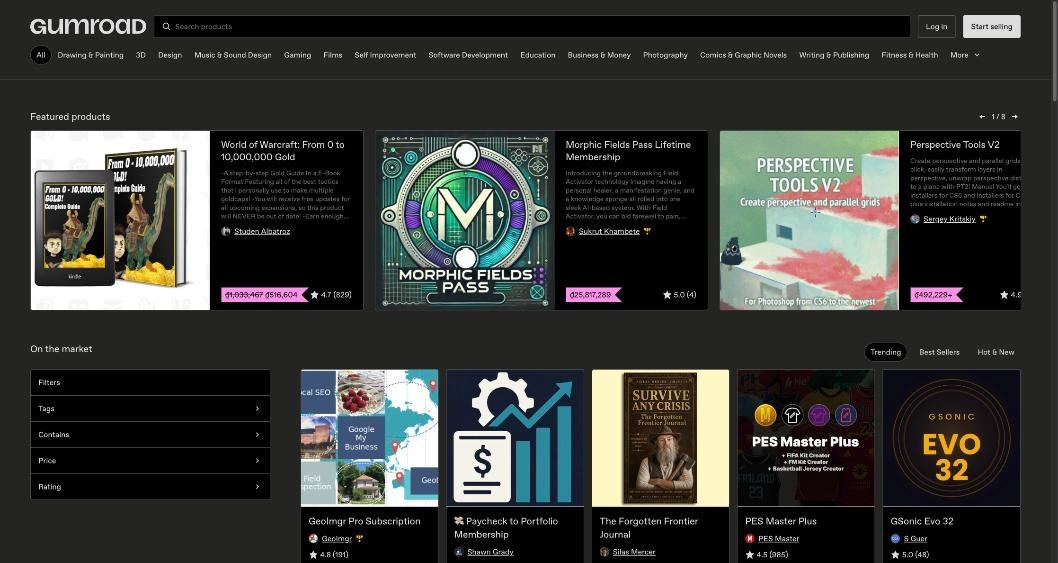This screenshot has height=563, width=1058.
Task: Switch to Hot & New tab
Action: [x=996, y=352]
